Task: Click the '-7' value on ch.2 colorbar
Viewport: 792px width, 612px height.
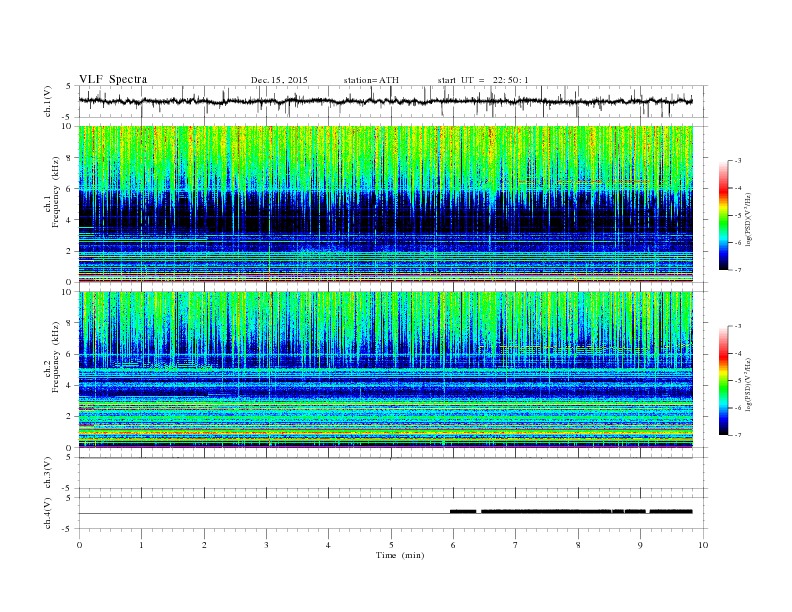Action: click(x=738, y=435)
